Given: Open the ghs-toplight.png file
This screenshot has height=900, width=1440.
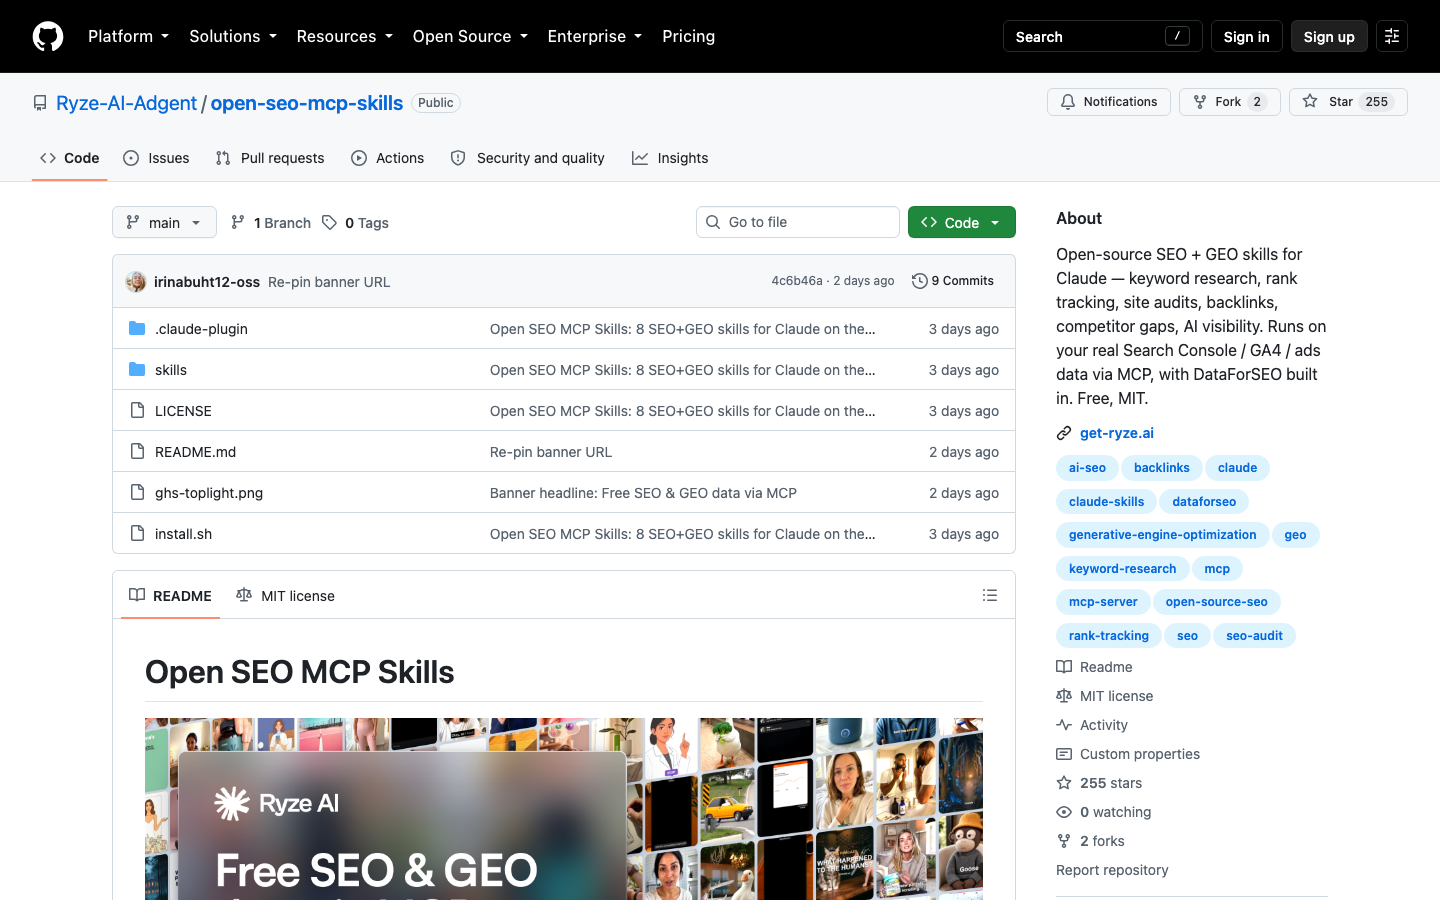Looking at the screenshot, I should pyautogui.click(x=209, y=493).
